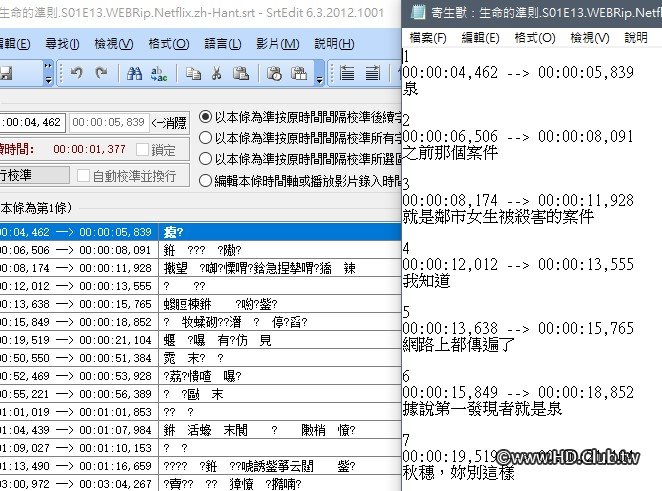
Task: Open Notepad 說明 menu
Action: pyautogui.click(x=636, y=38)
